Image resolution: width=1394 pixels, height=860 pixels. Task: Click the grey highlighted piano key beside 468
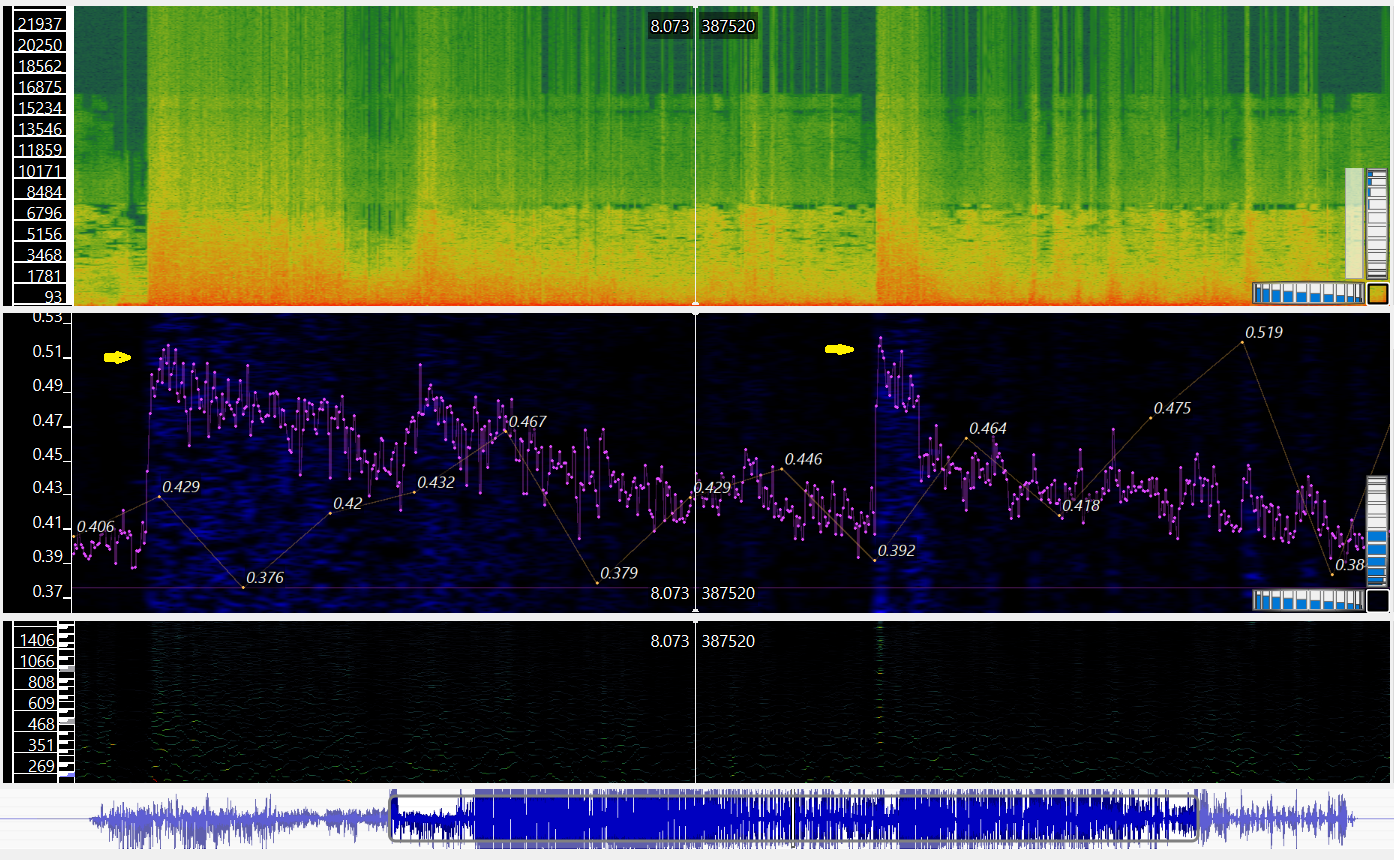pyautogui.click(x=67, y=721)
